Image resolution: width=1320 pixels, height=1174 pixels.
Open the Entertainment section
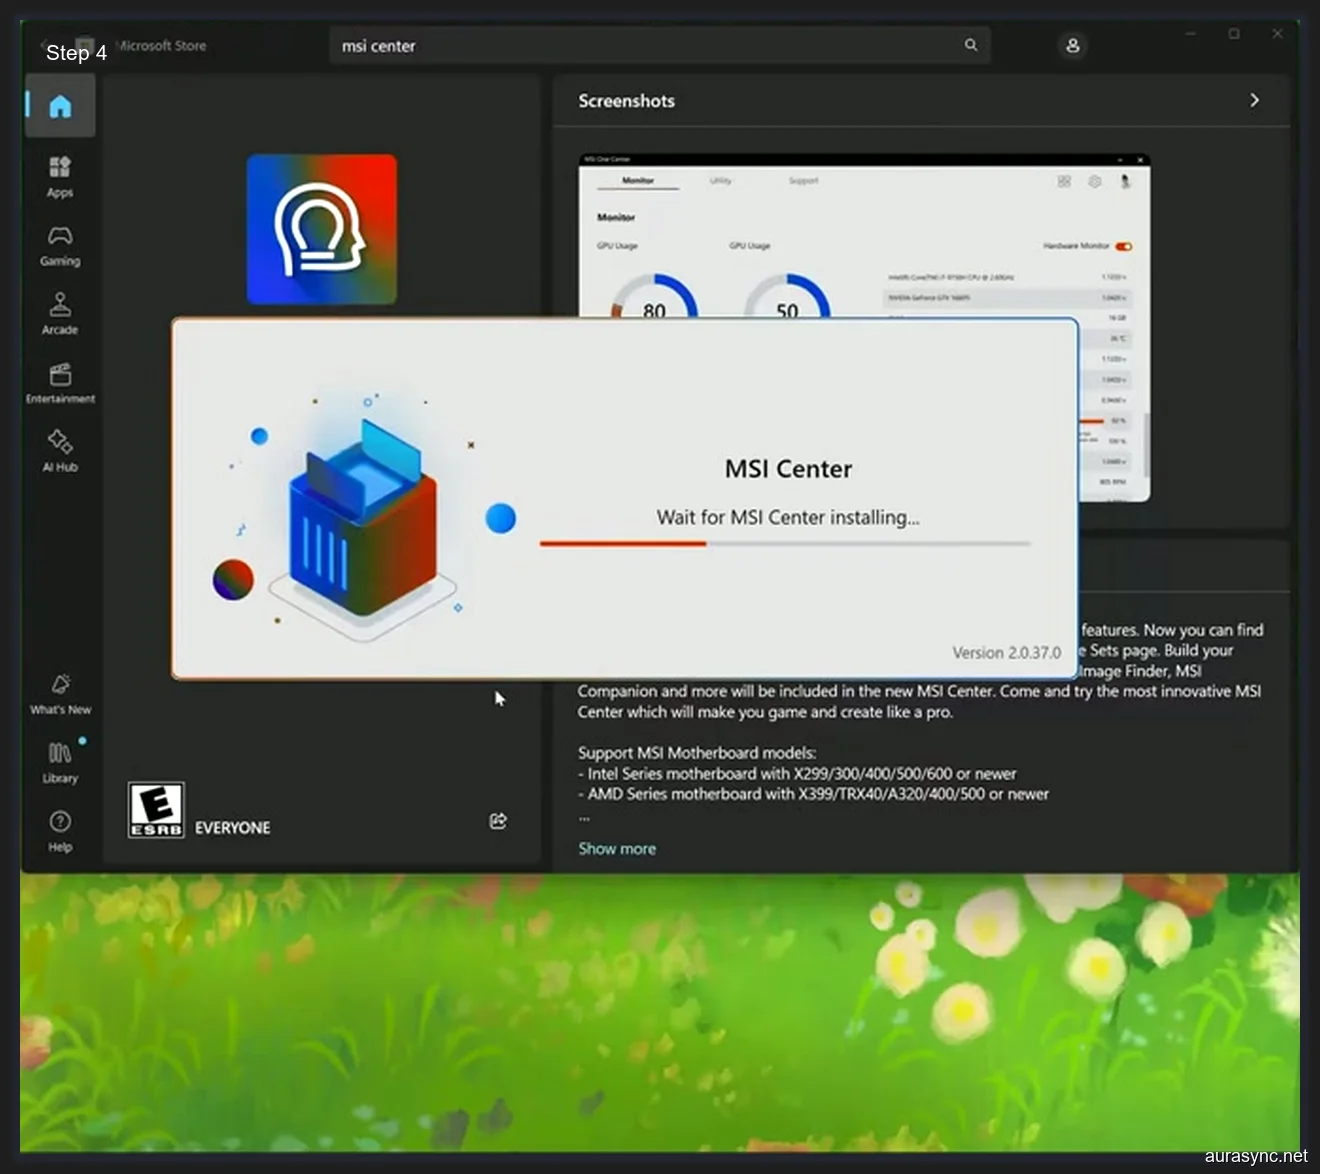coord(59,381)
